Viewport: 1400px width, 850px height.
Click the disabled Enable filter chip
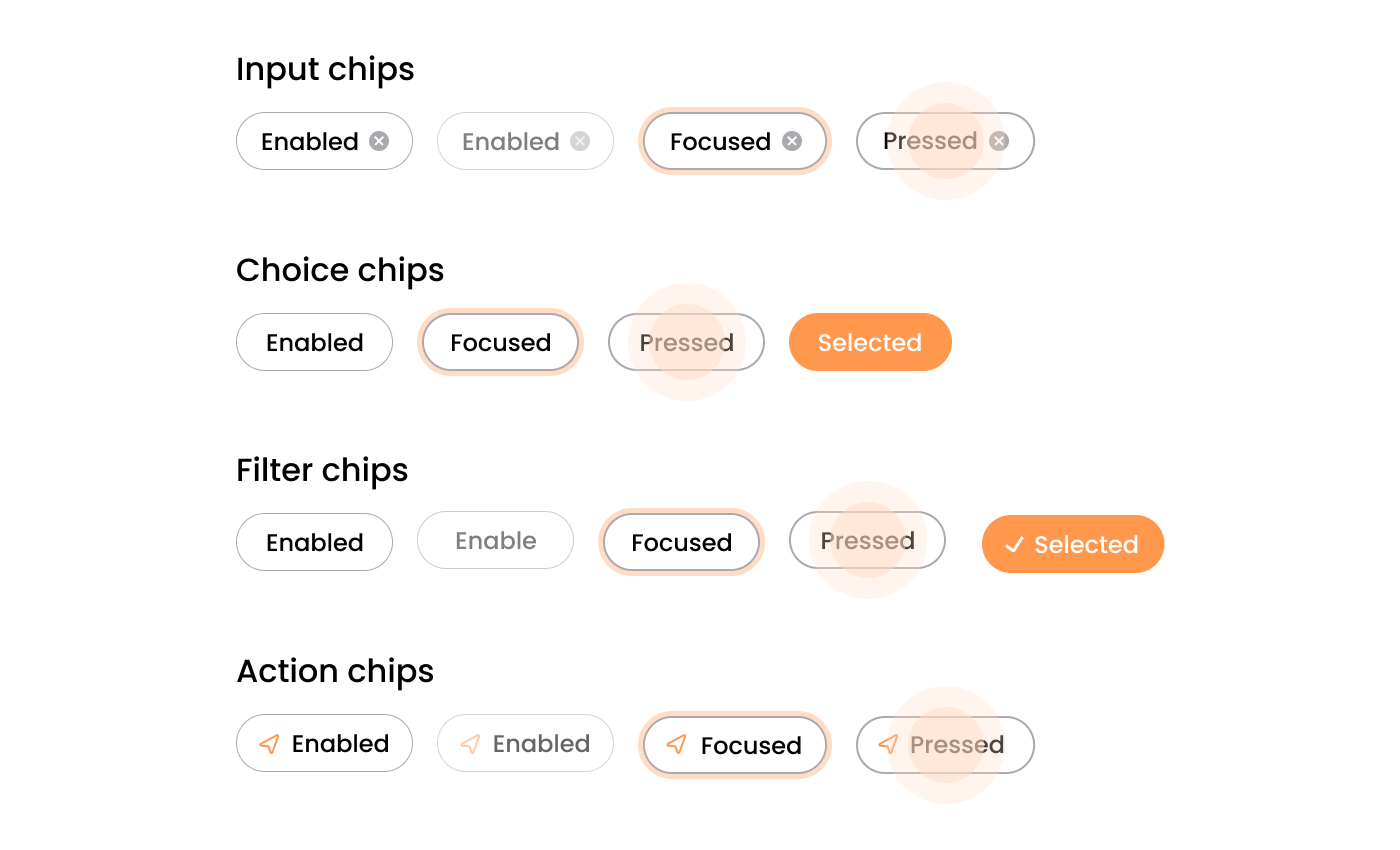(x=495, y=540)
